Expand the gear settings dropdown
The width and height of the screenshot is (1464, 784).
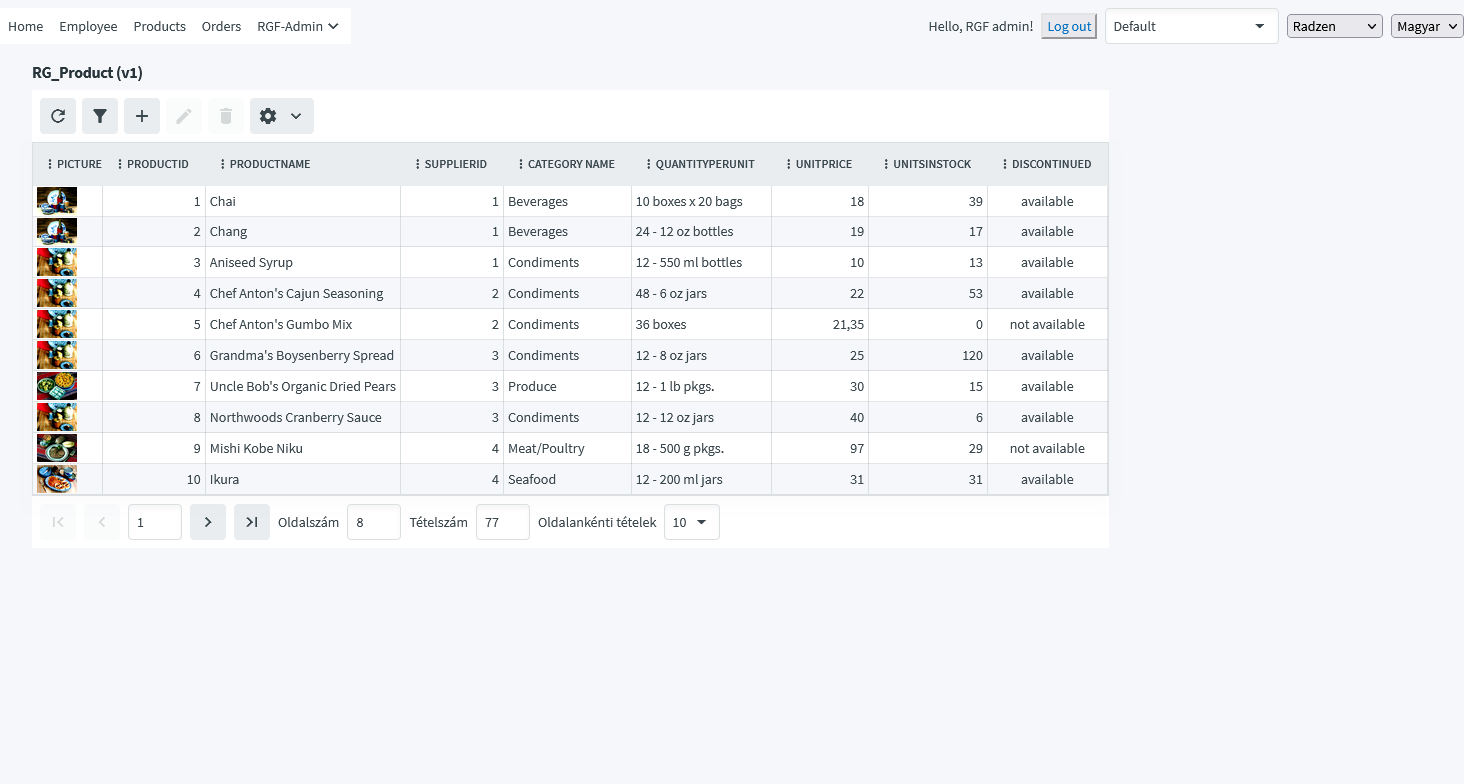coord(281,116)
